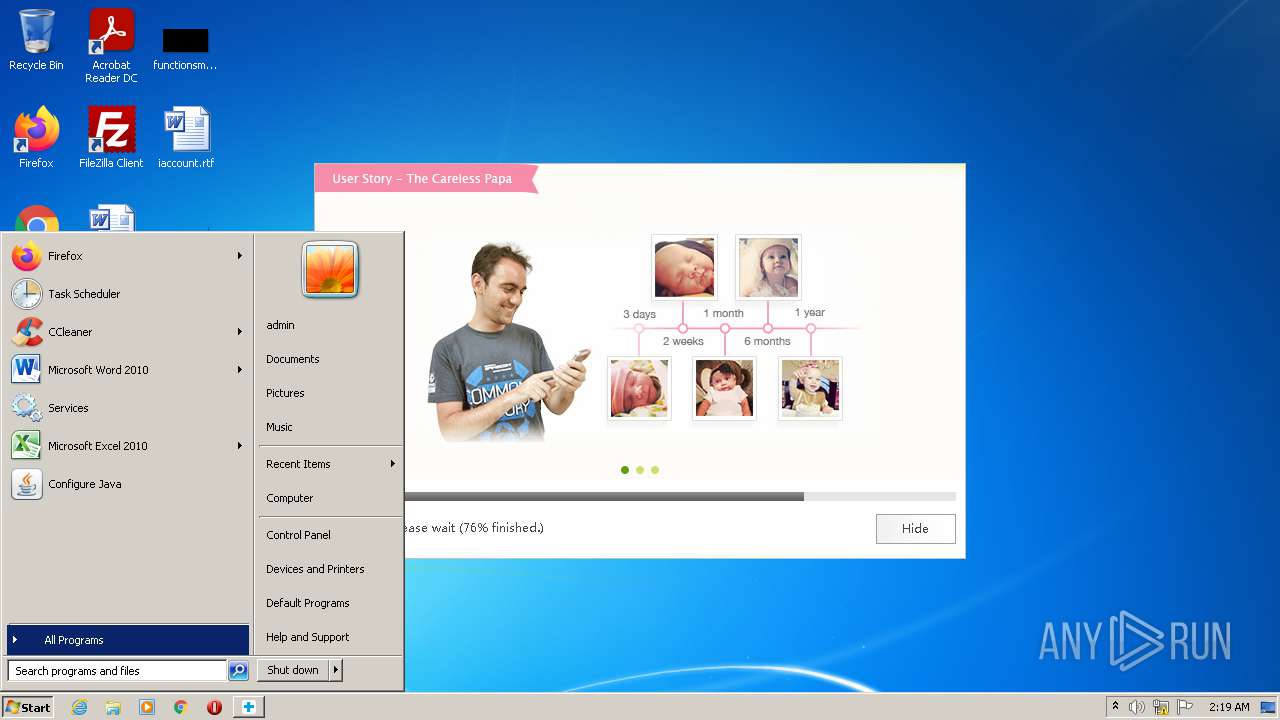Expand CCleaner jump list arrow
This screenshot has height=720, width=1280.
[240, 332]
